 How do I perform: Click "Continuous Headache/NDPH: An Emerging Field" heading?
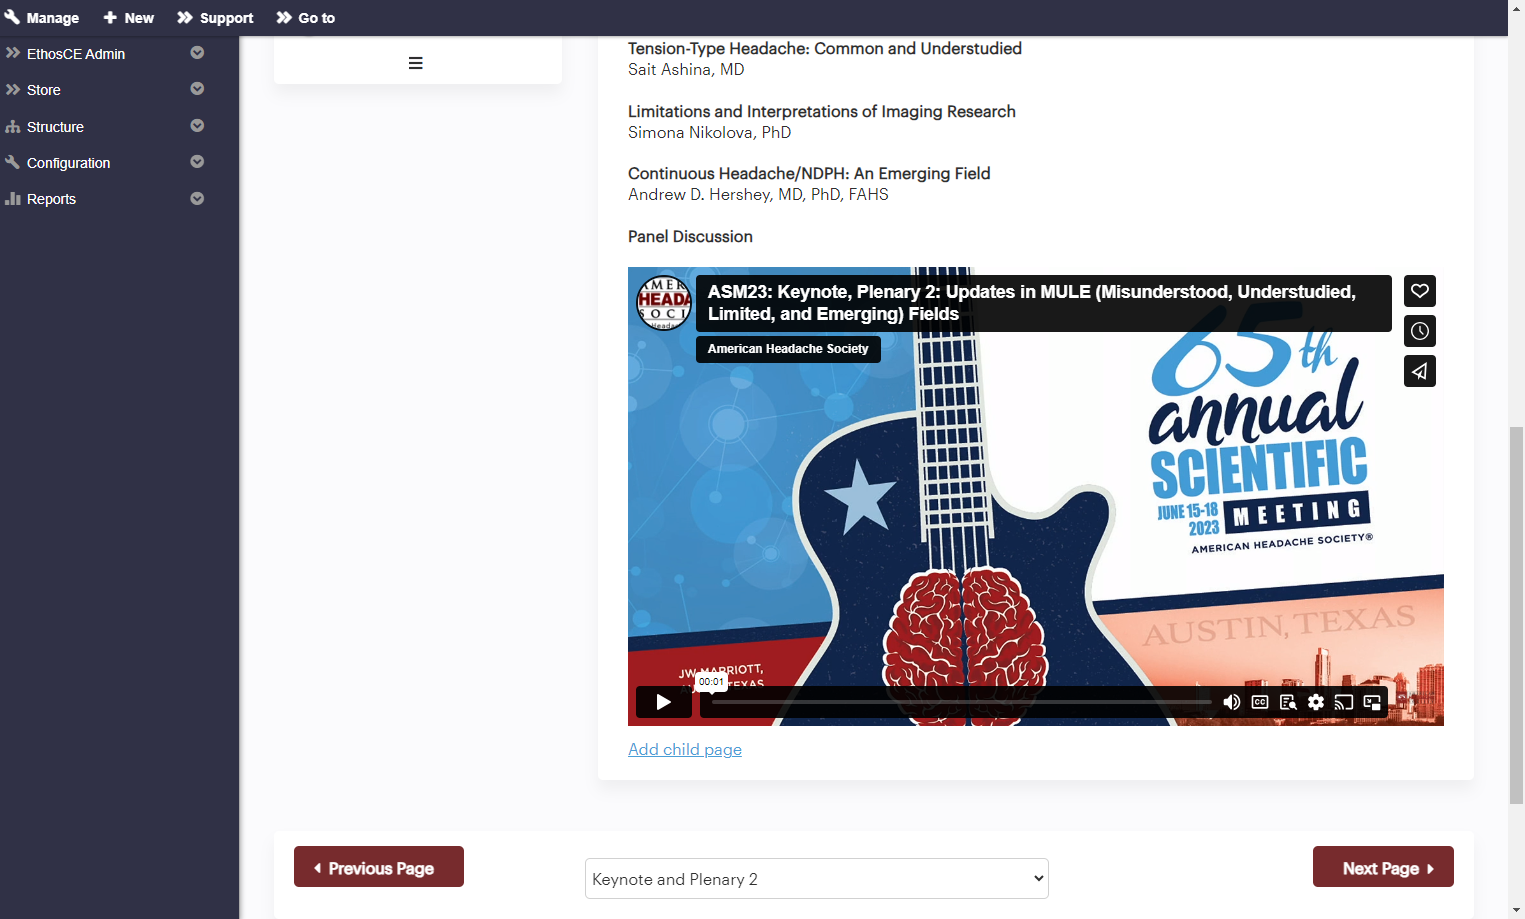click(x=809, y=174)
